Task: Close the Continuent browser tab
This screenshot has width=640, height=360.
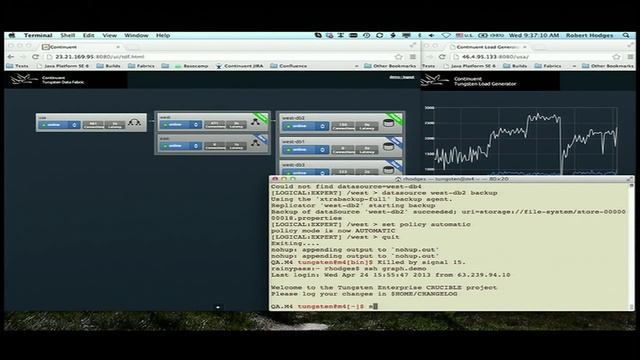Action: [x=118, y=47]
